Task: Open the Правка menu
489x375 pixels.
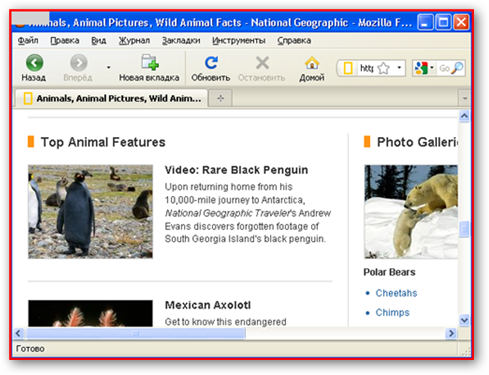Action: pos(65,41)
